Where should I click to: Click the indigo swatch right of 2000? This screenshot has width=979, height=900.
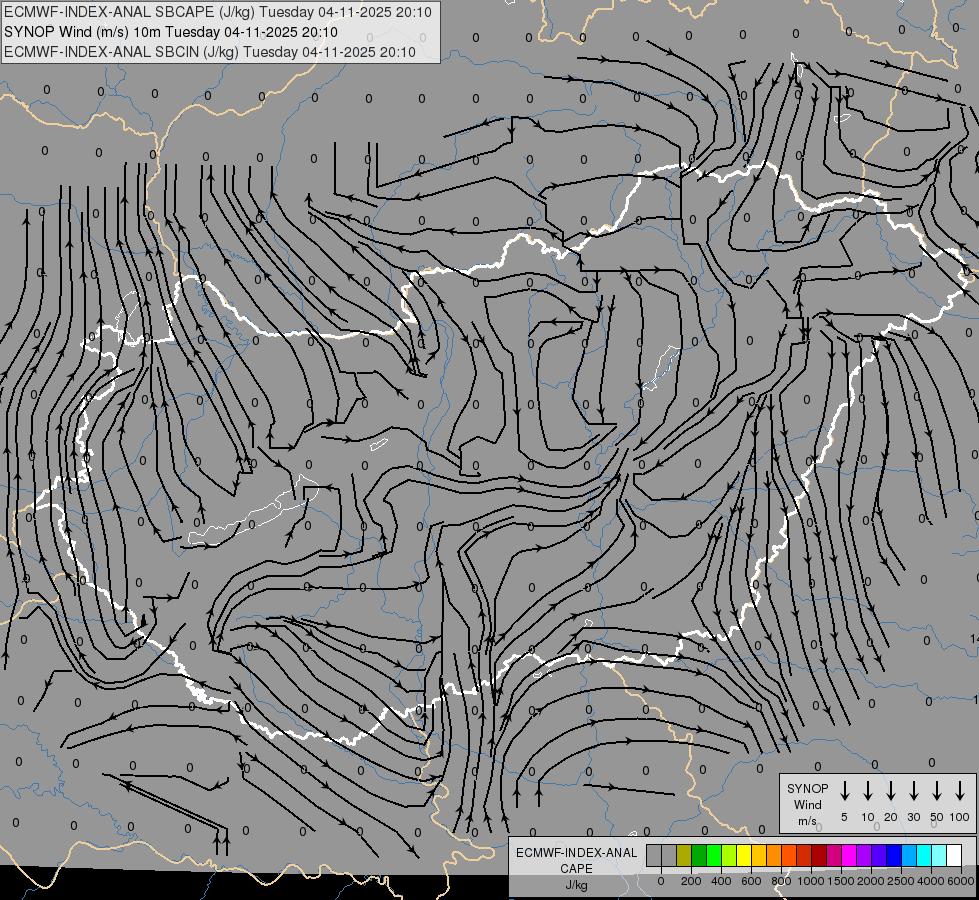point(878,856)
